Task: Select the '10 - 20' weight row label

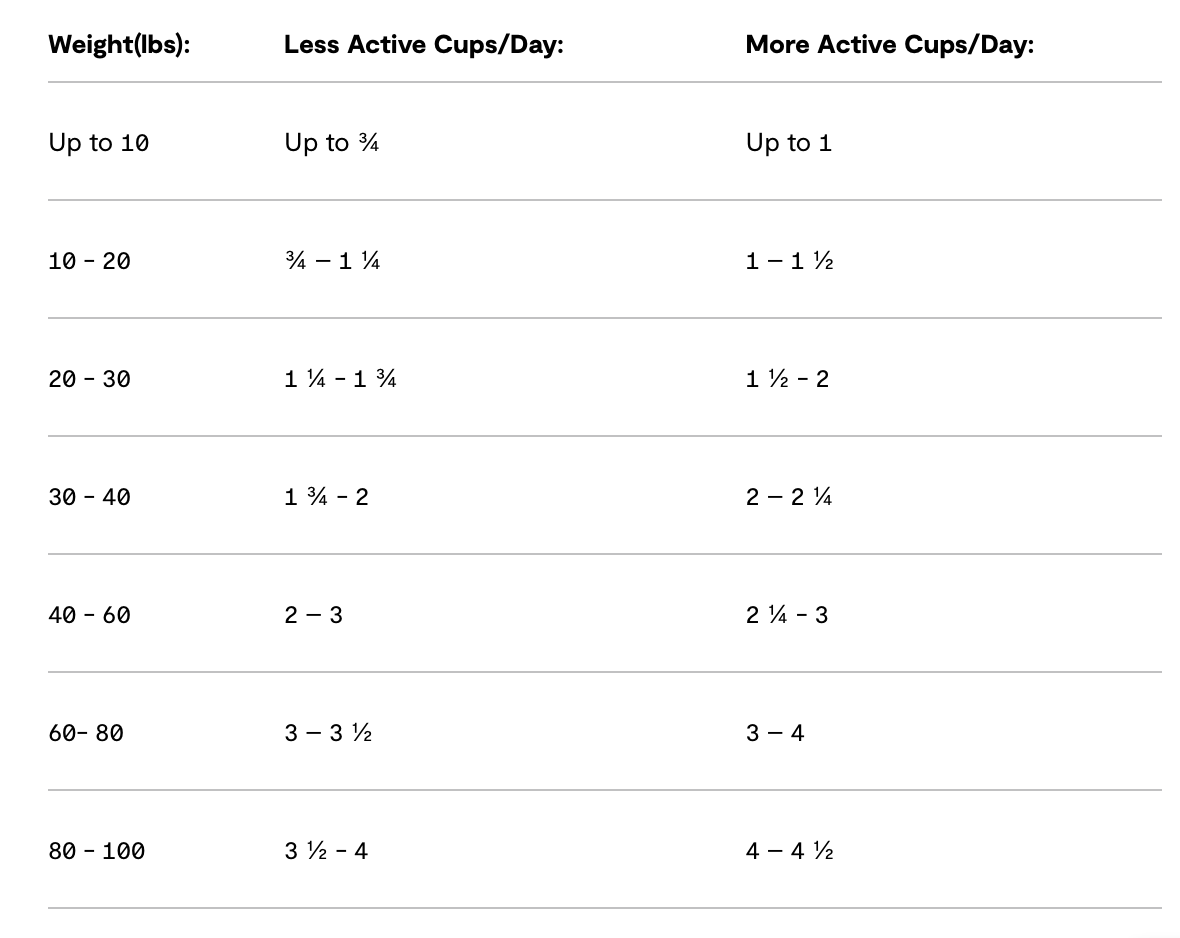Action: click(89, 261)
